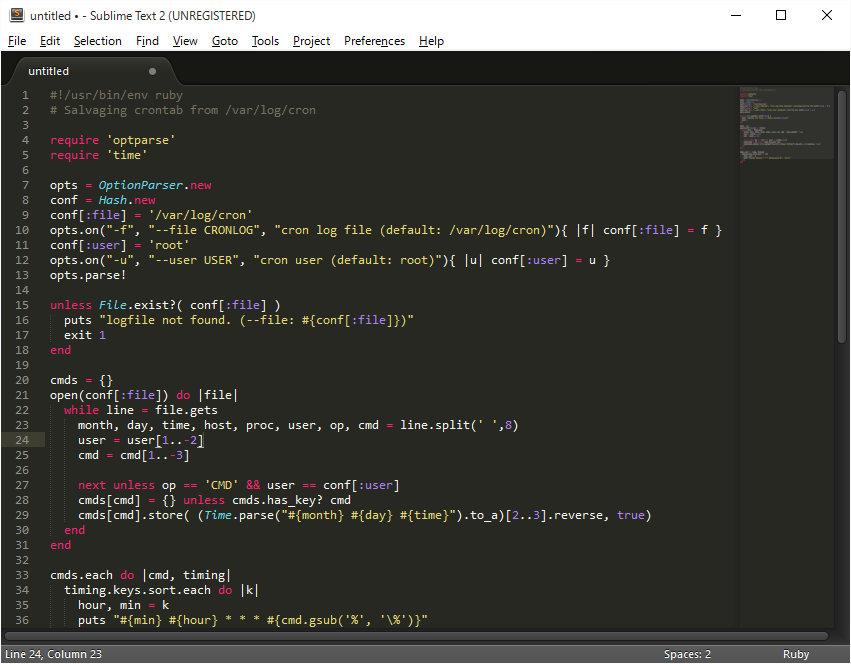Image resolution: width=851 pixels, height=664 pixels.
Task: Place cursor on the 'opts.parse!' line
Action: pos(87,275)
